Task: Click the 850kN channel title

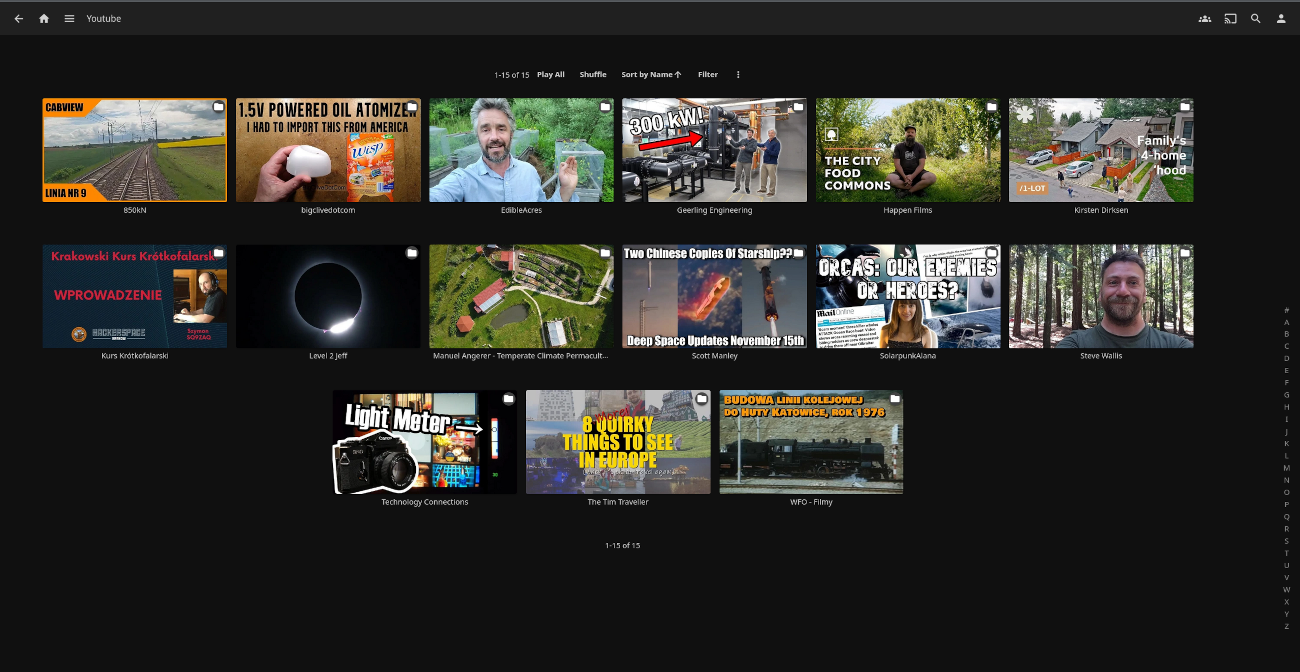Action: (135, 210)
